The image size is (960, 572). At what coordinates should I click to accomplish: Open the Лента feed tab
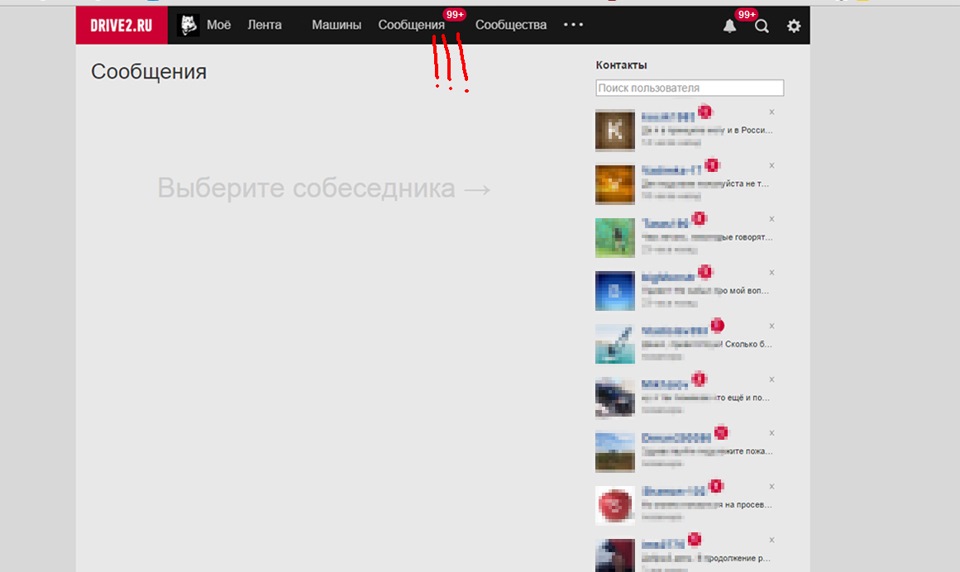coord(264,24)
